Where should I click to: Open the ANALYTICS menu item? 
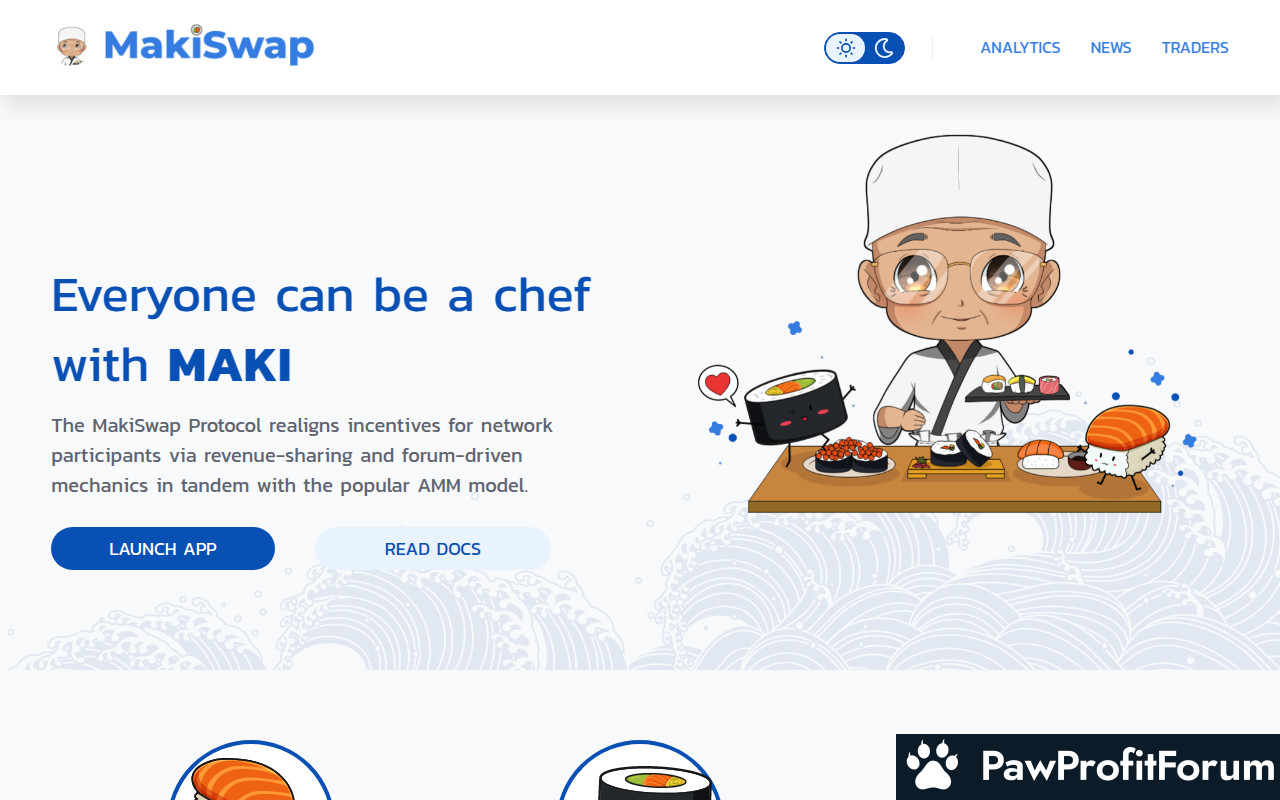point(1020,48)
